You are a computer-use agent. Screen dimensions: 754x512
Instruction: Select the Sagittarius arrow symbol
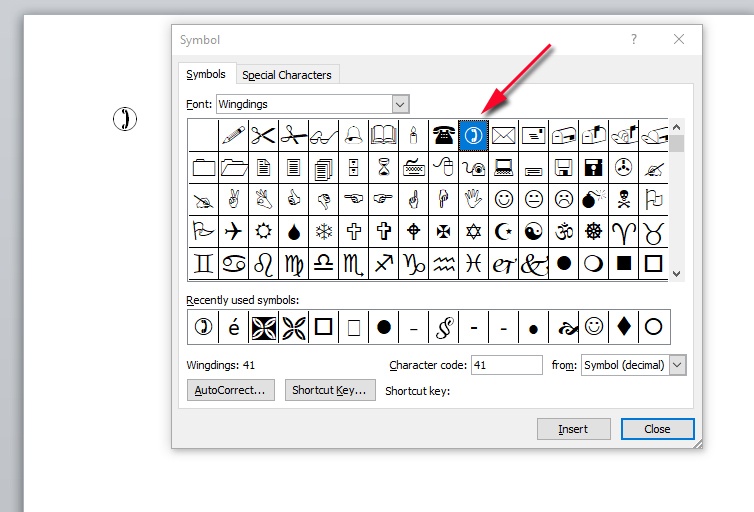click(x=383, y=263)
